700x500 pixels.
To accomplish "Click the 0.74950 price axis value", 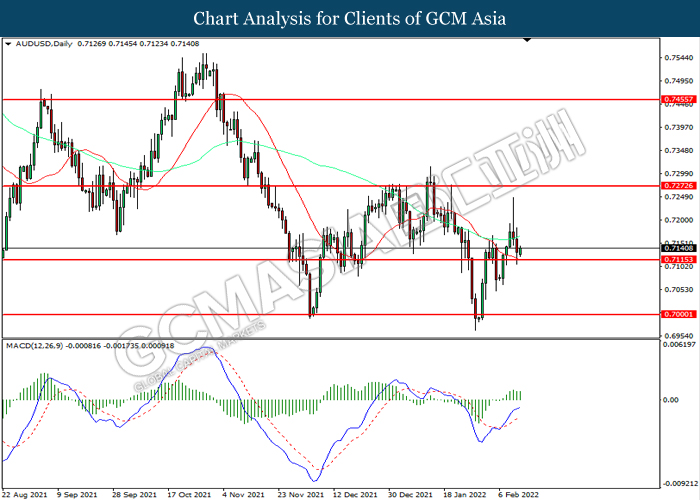I will pyautogui.click(x=679, y=81).
